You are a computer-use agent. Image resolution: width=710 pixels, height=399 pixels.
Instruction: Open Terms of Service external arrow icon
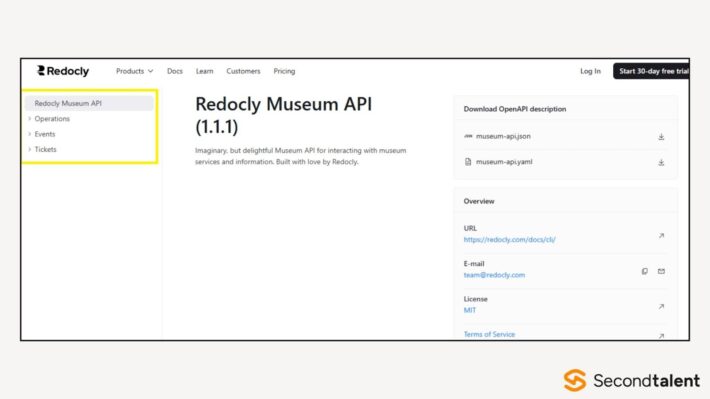[x=661, y=336]
